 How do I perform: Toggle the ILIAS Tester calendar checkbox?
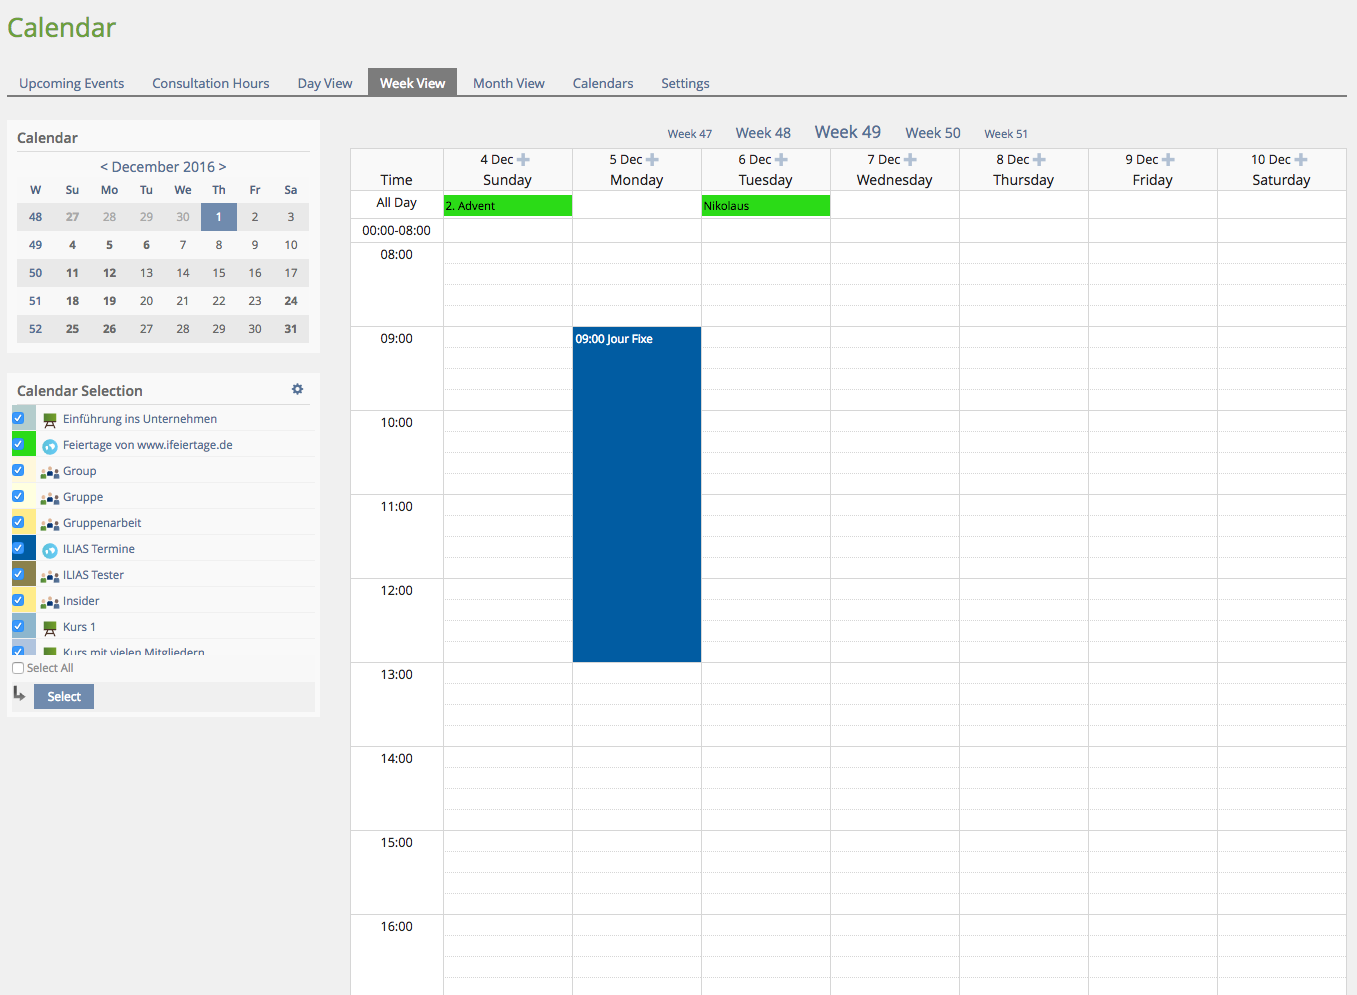click(18, 574)
